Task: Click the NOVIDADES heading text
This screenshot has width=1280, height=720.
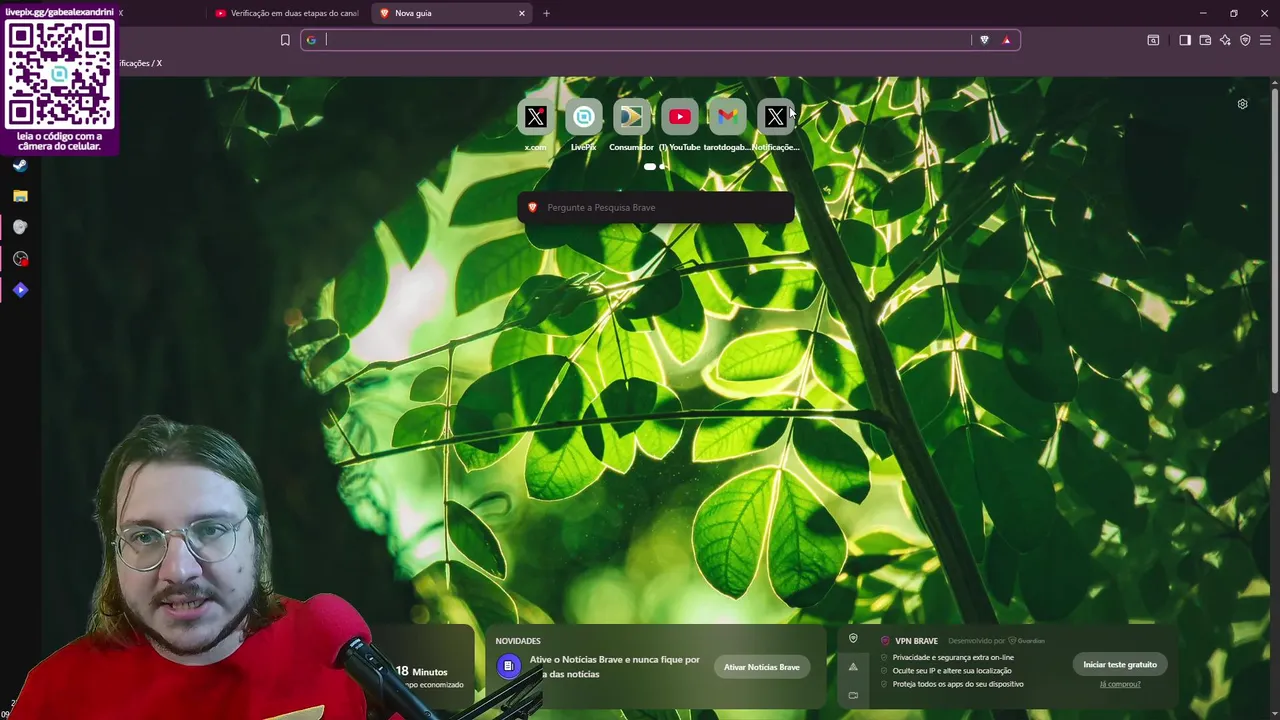Action: [518, 641]
